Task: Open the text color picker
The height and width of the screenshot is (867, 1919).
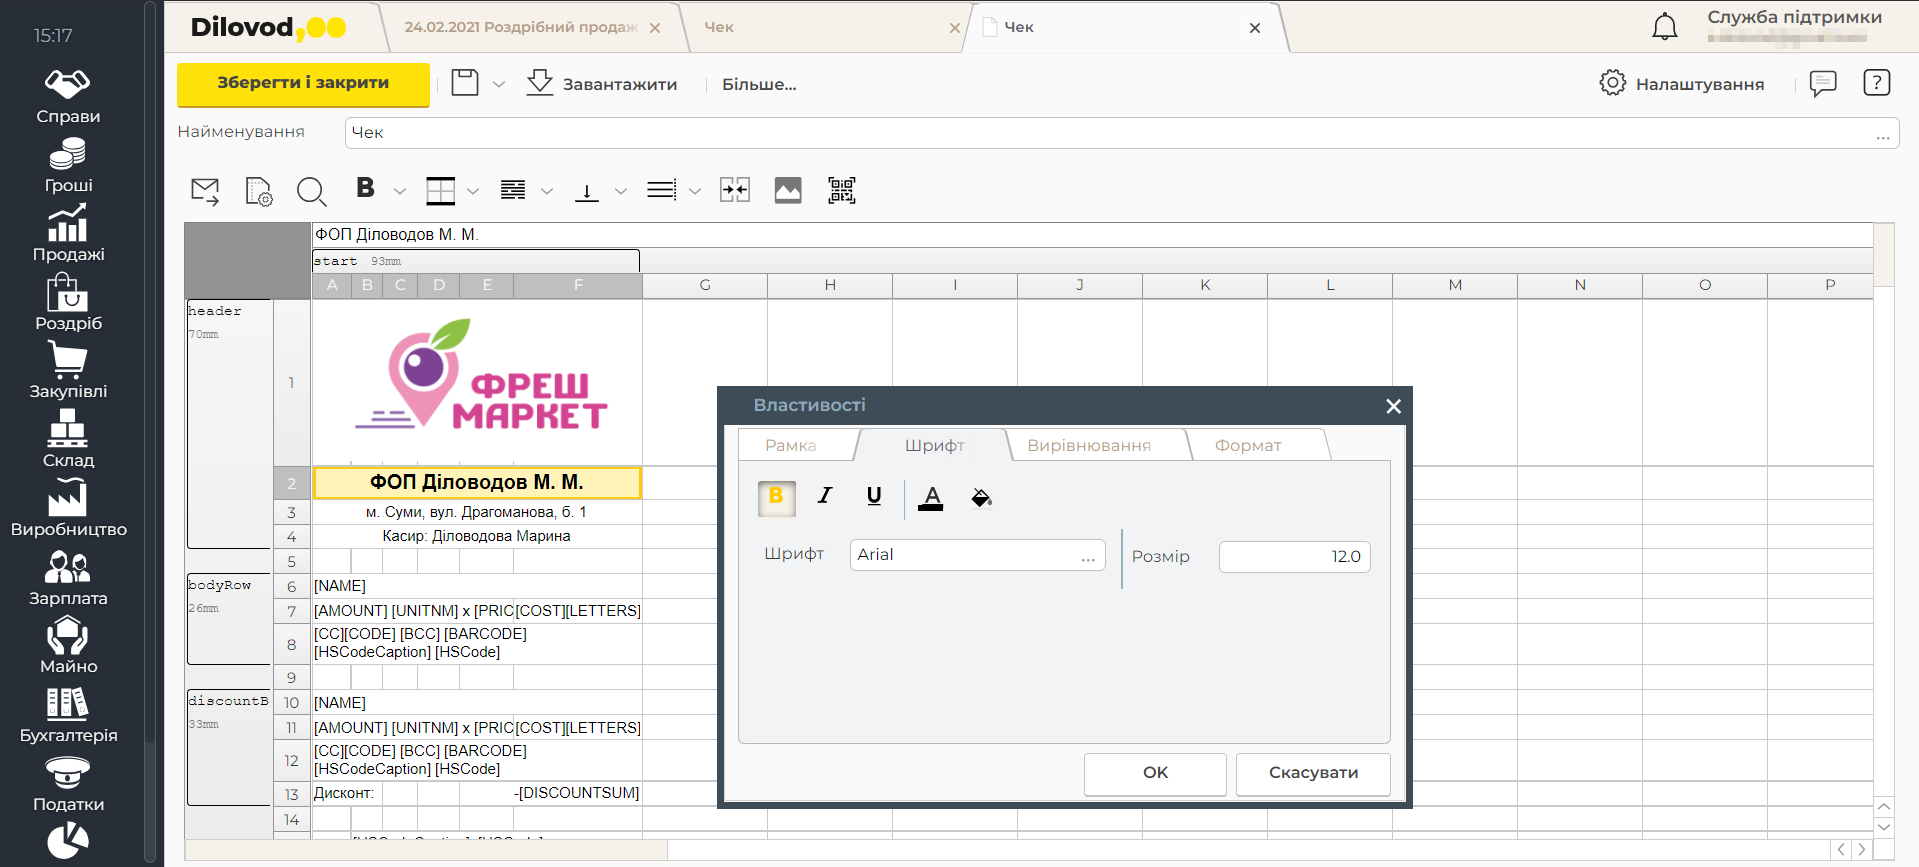Action: coord(930,497)
